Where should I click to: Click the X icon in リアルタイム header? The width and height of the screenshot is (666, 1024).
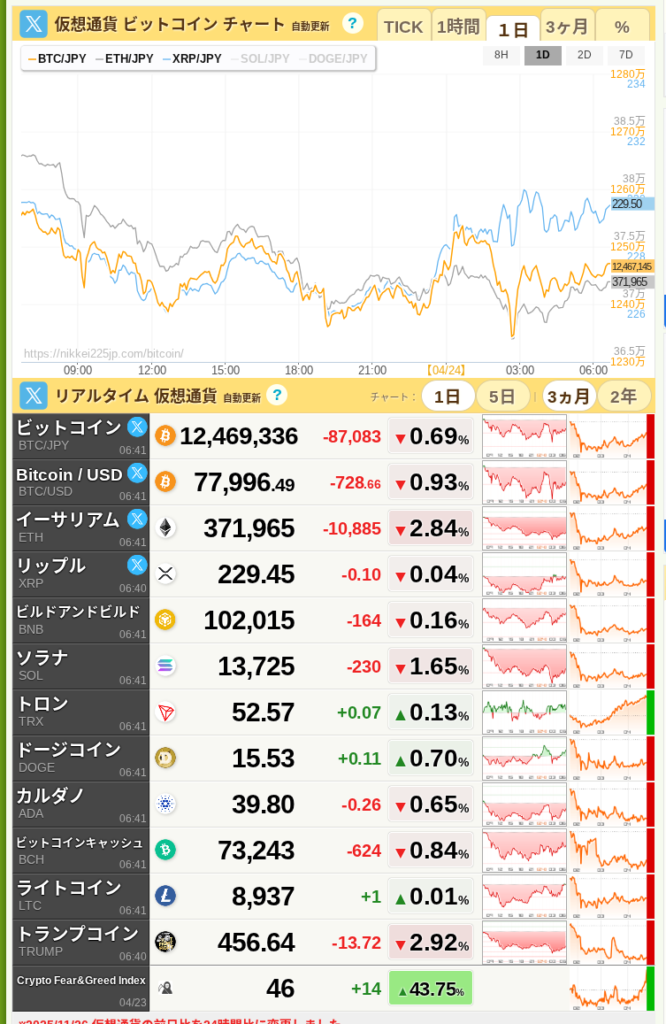[34, 396]
